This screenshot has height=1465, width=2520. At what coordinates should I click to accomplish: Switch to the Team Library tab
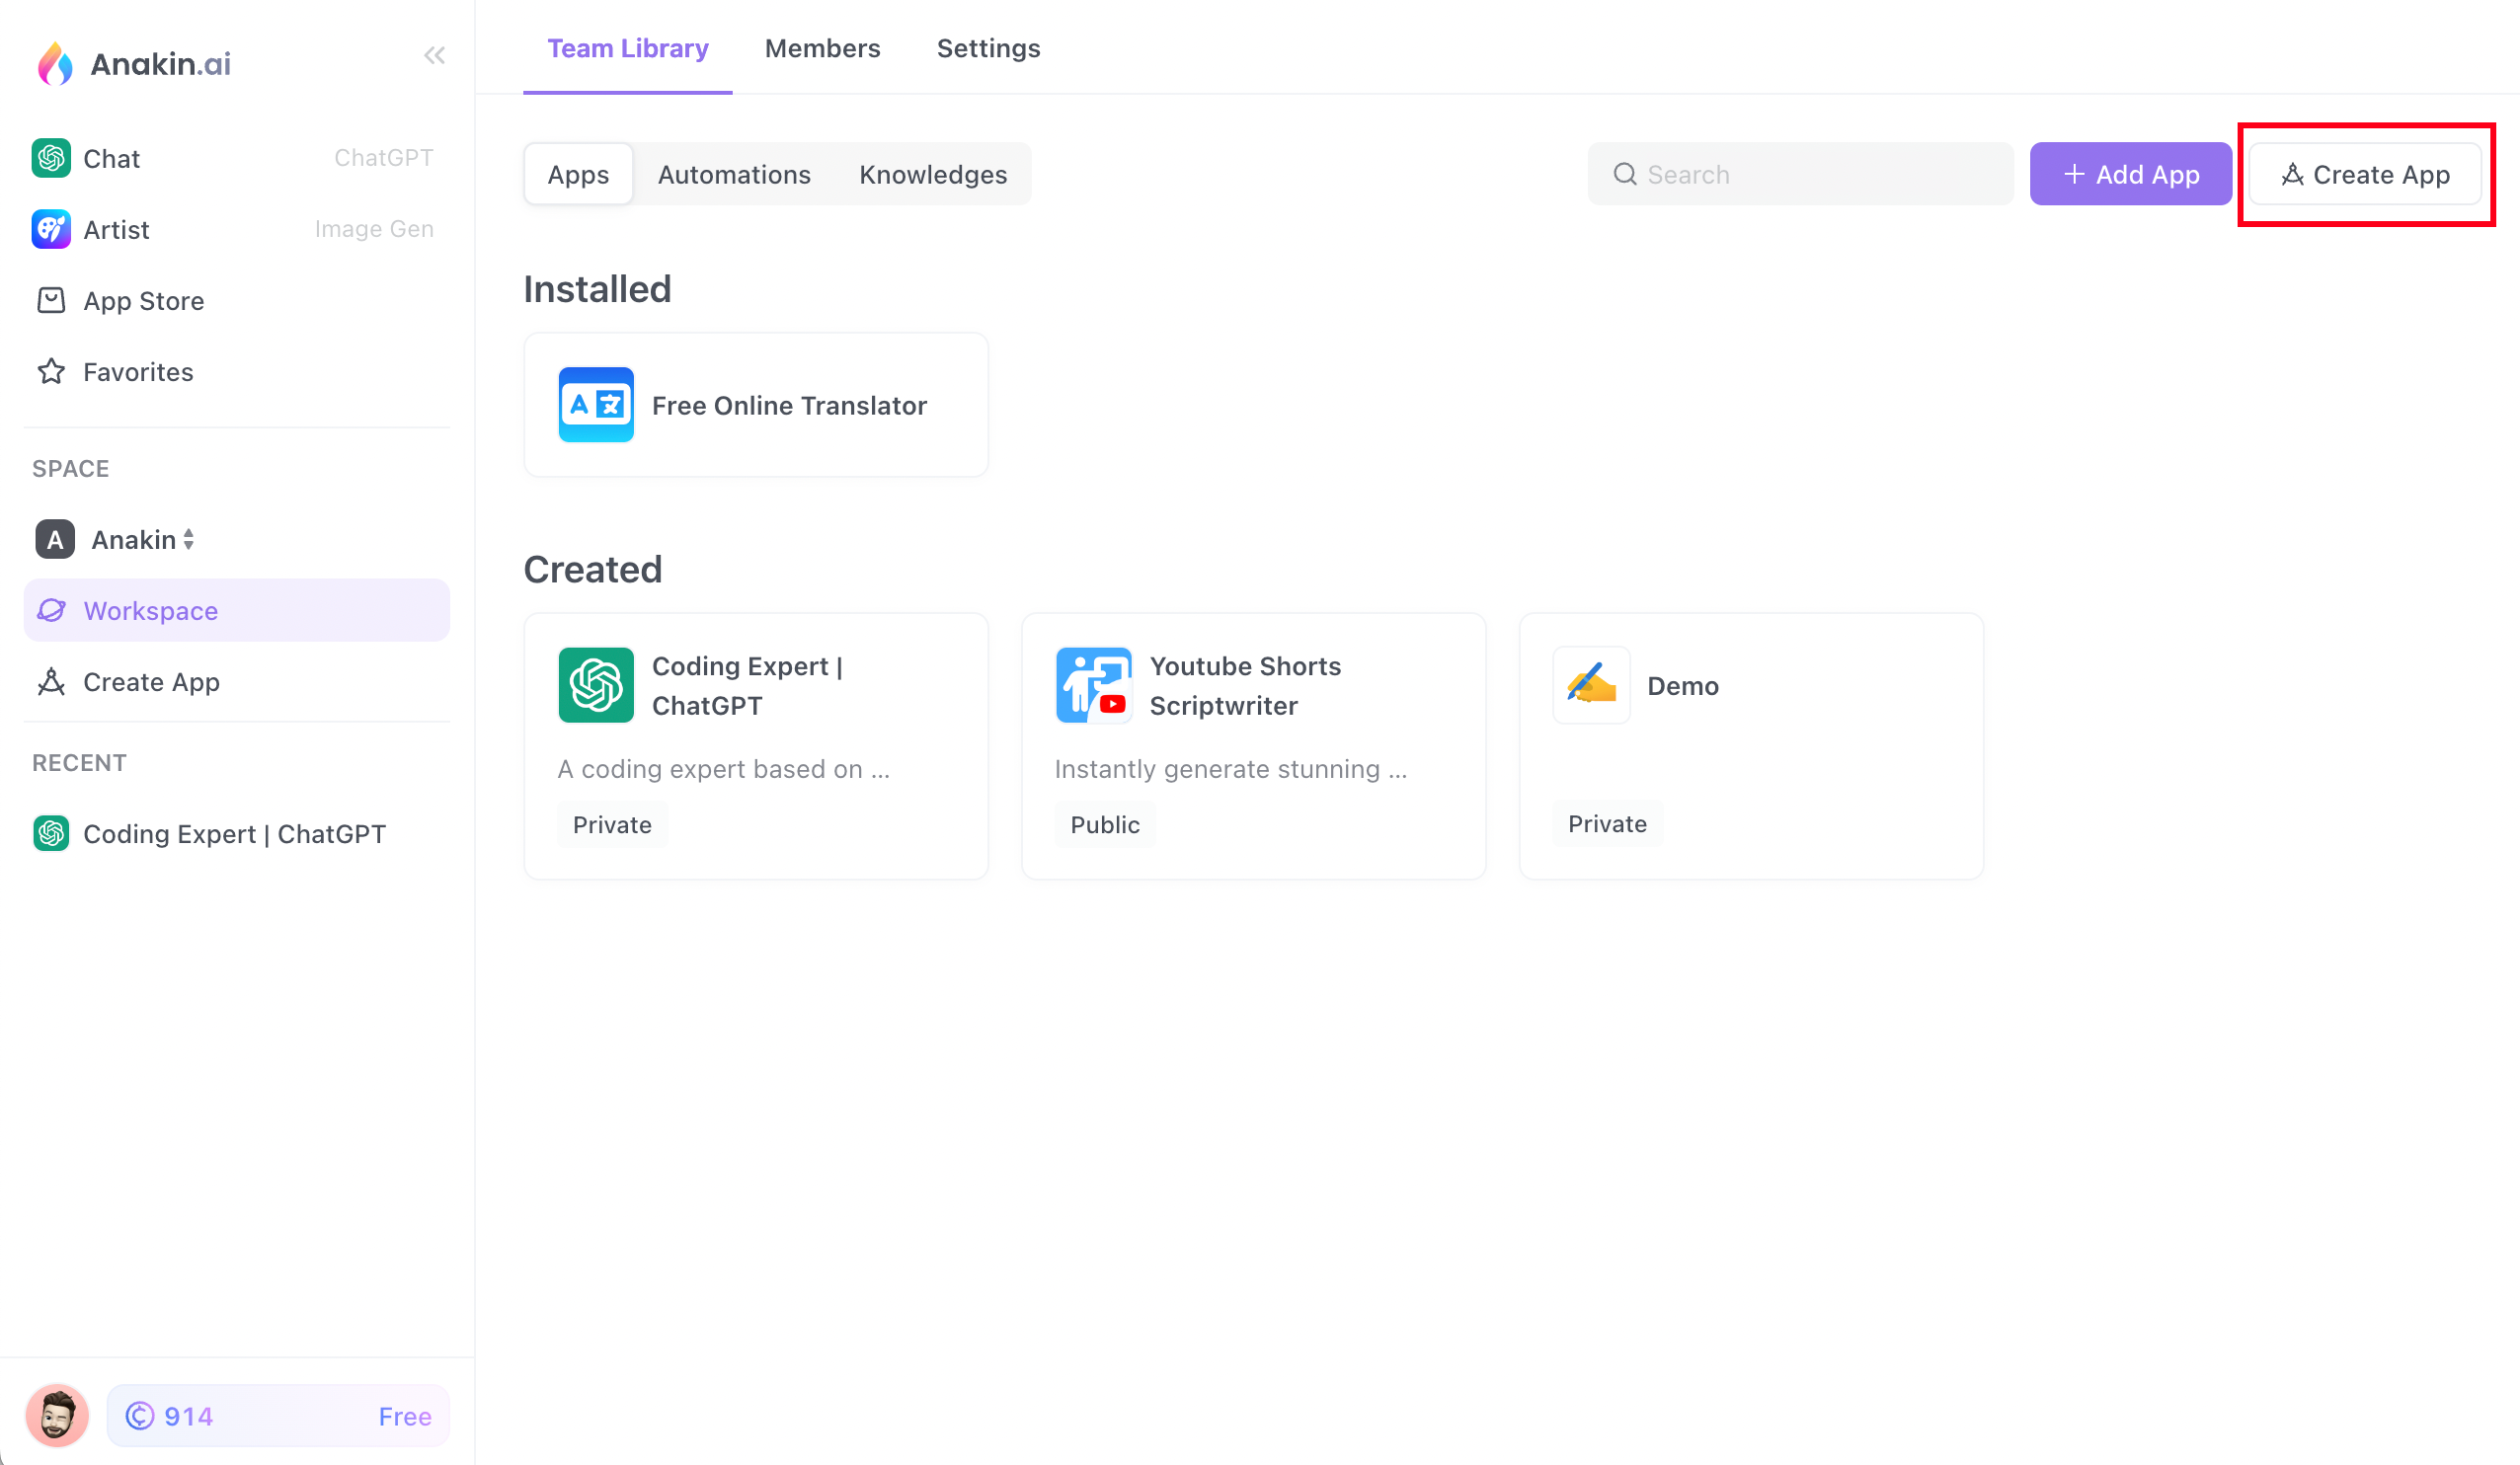[x=628, y=48]
